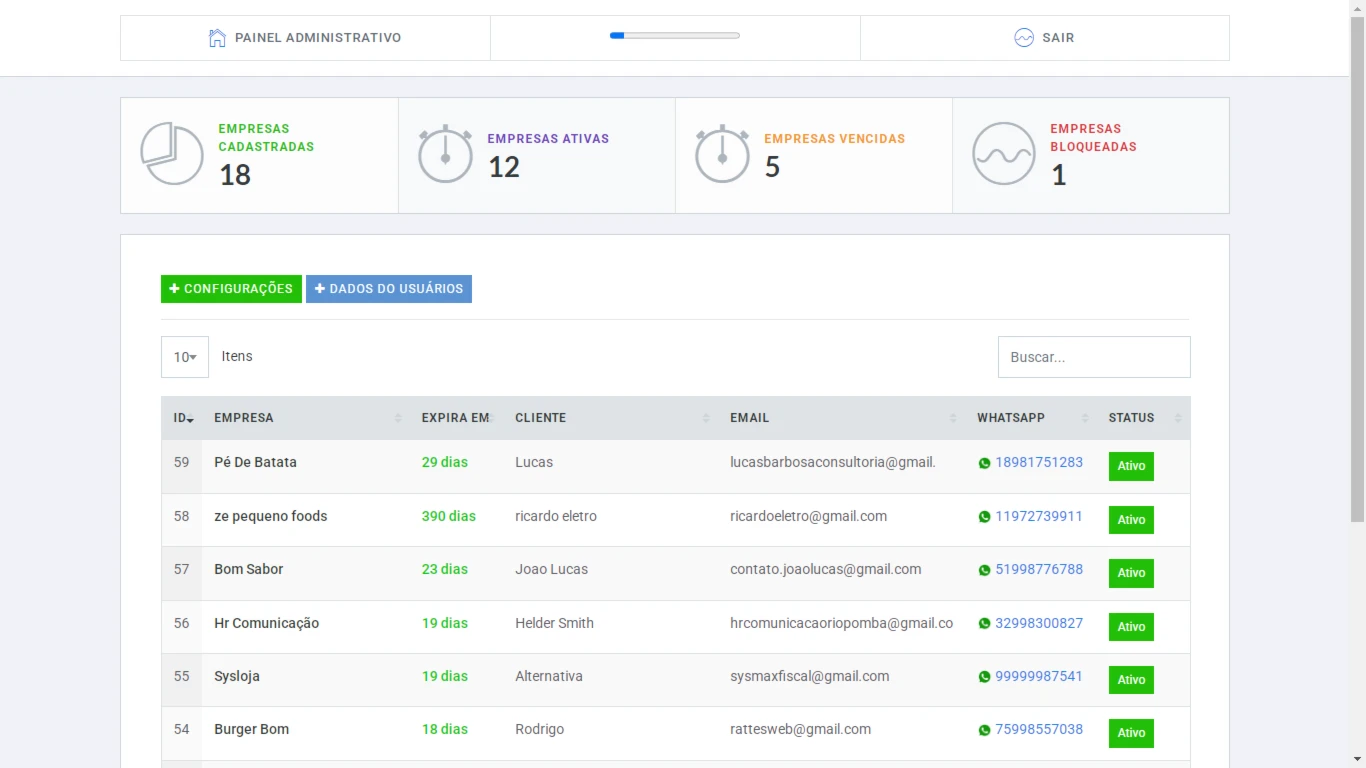The image size is (1366, 768).
Task: Toggle the Ativo status for Bom Sabor
Action: 1131,573
